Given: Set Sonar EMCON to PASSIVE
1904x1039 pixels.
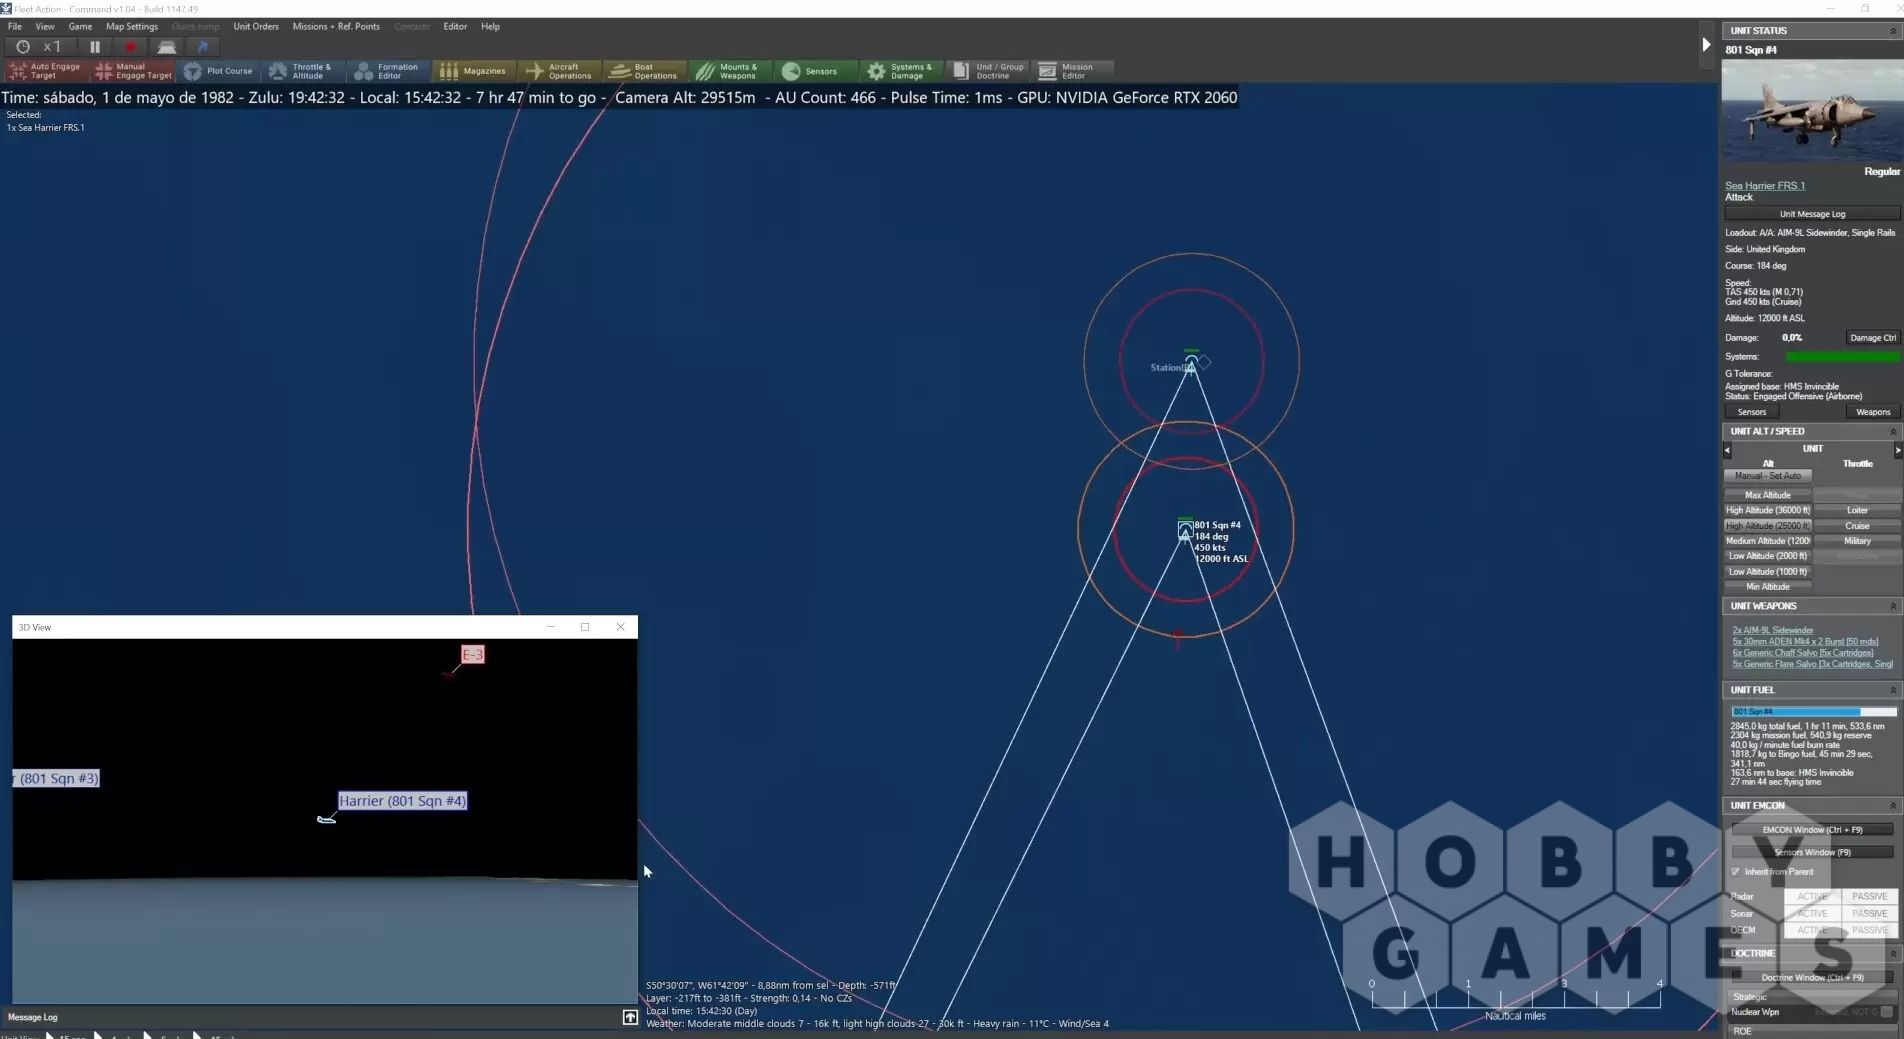Looking at the screenshot, I should [1869, 914].
